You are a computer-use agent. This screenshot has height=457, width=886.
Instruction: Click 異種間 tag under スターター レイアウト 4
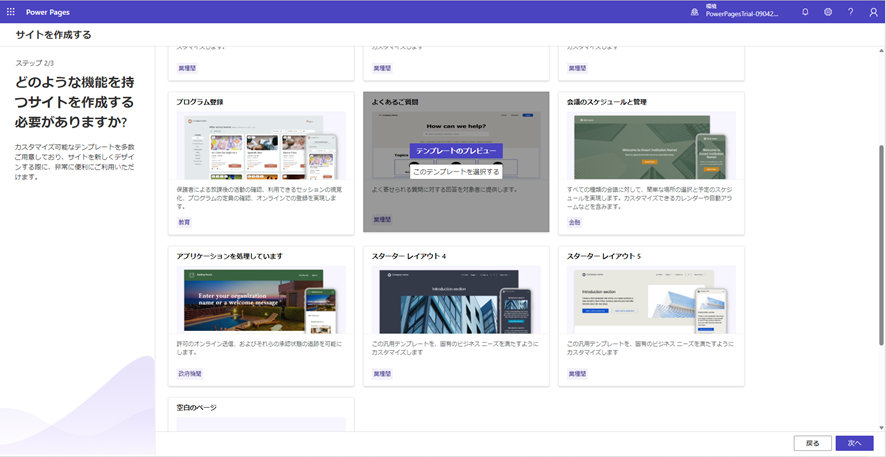pyautogui.click(x=382, y=374)
